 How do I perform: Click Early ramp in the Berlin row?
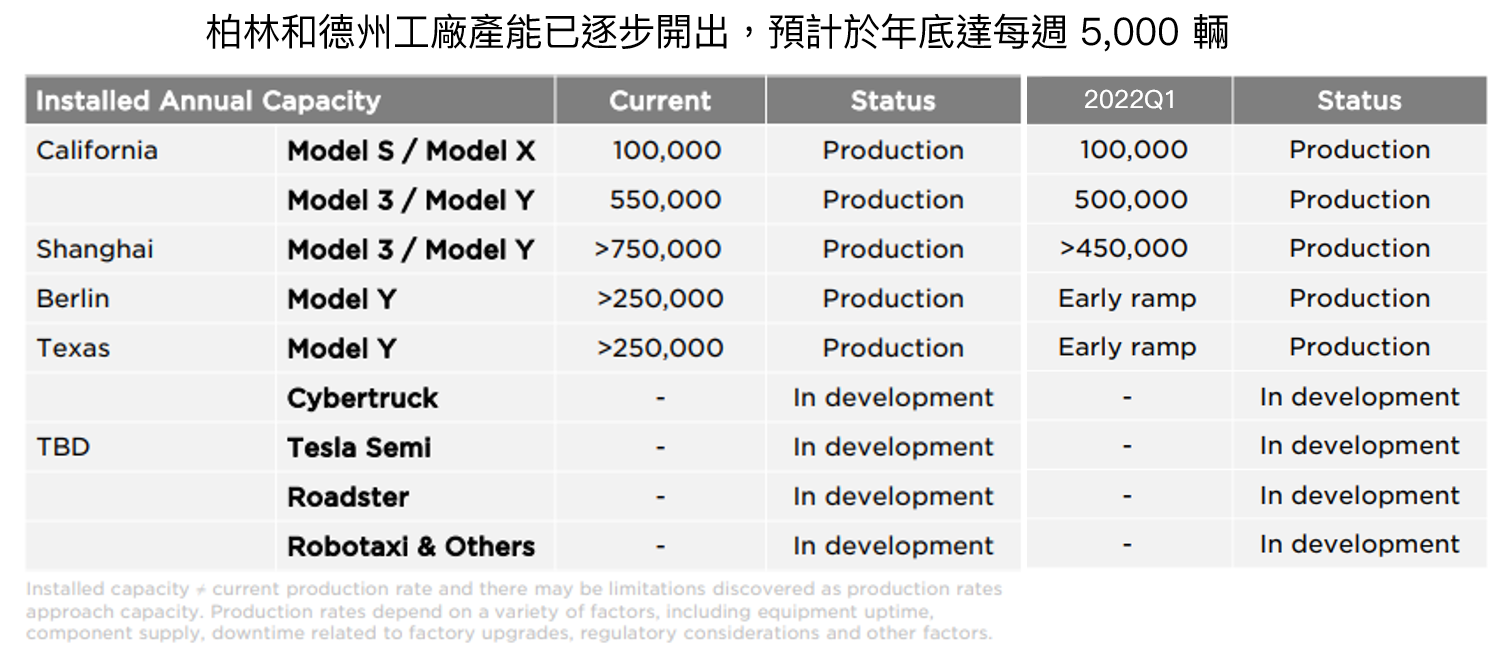click(x=1127, y=298)
